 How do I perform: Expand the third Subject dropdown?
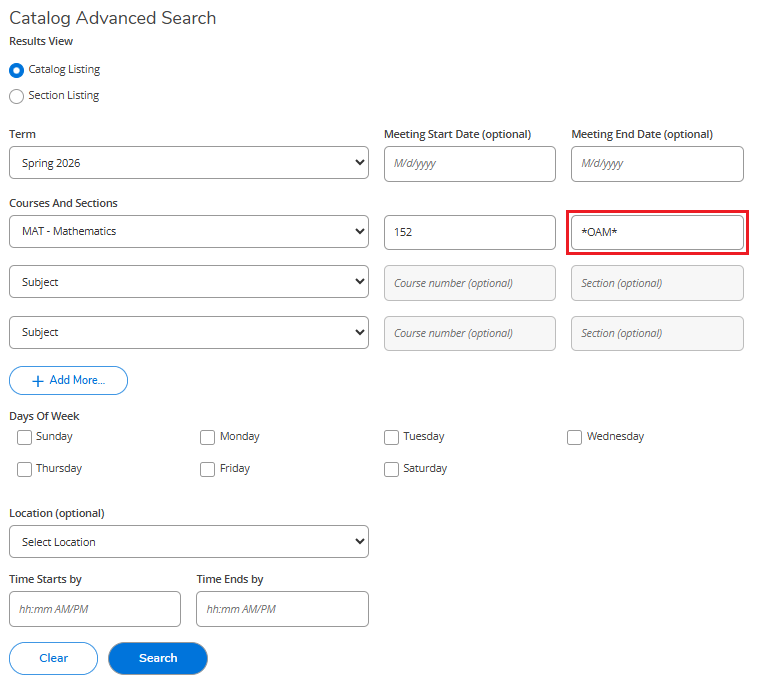(x=188, y=332)
